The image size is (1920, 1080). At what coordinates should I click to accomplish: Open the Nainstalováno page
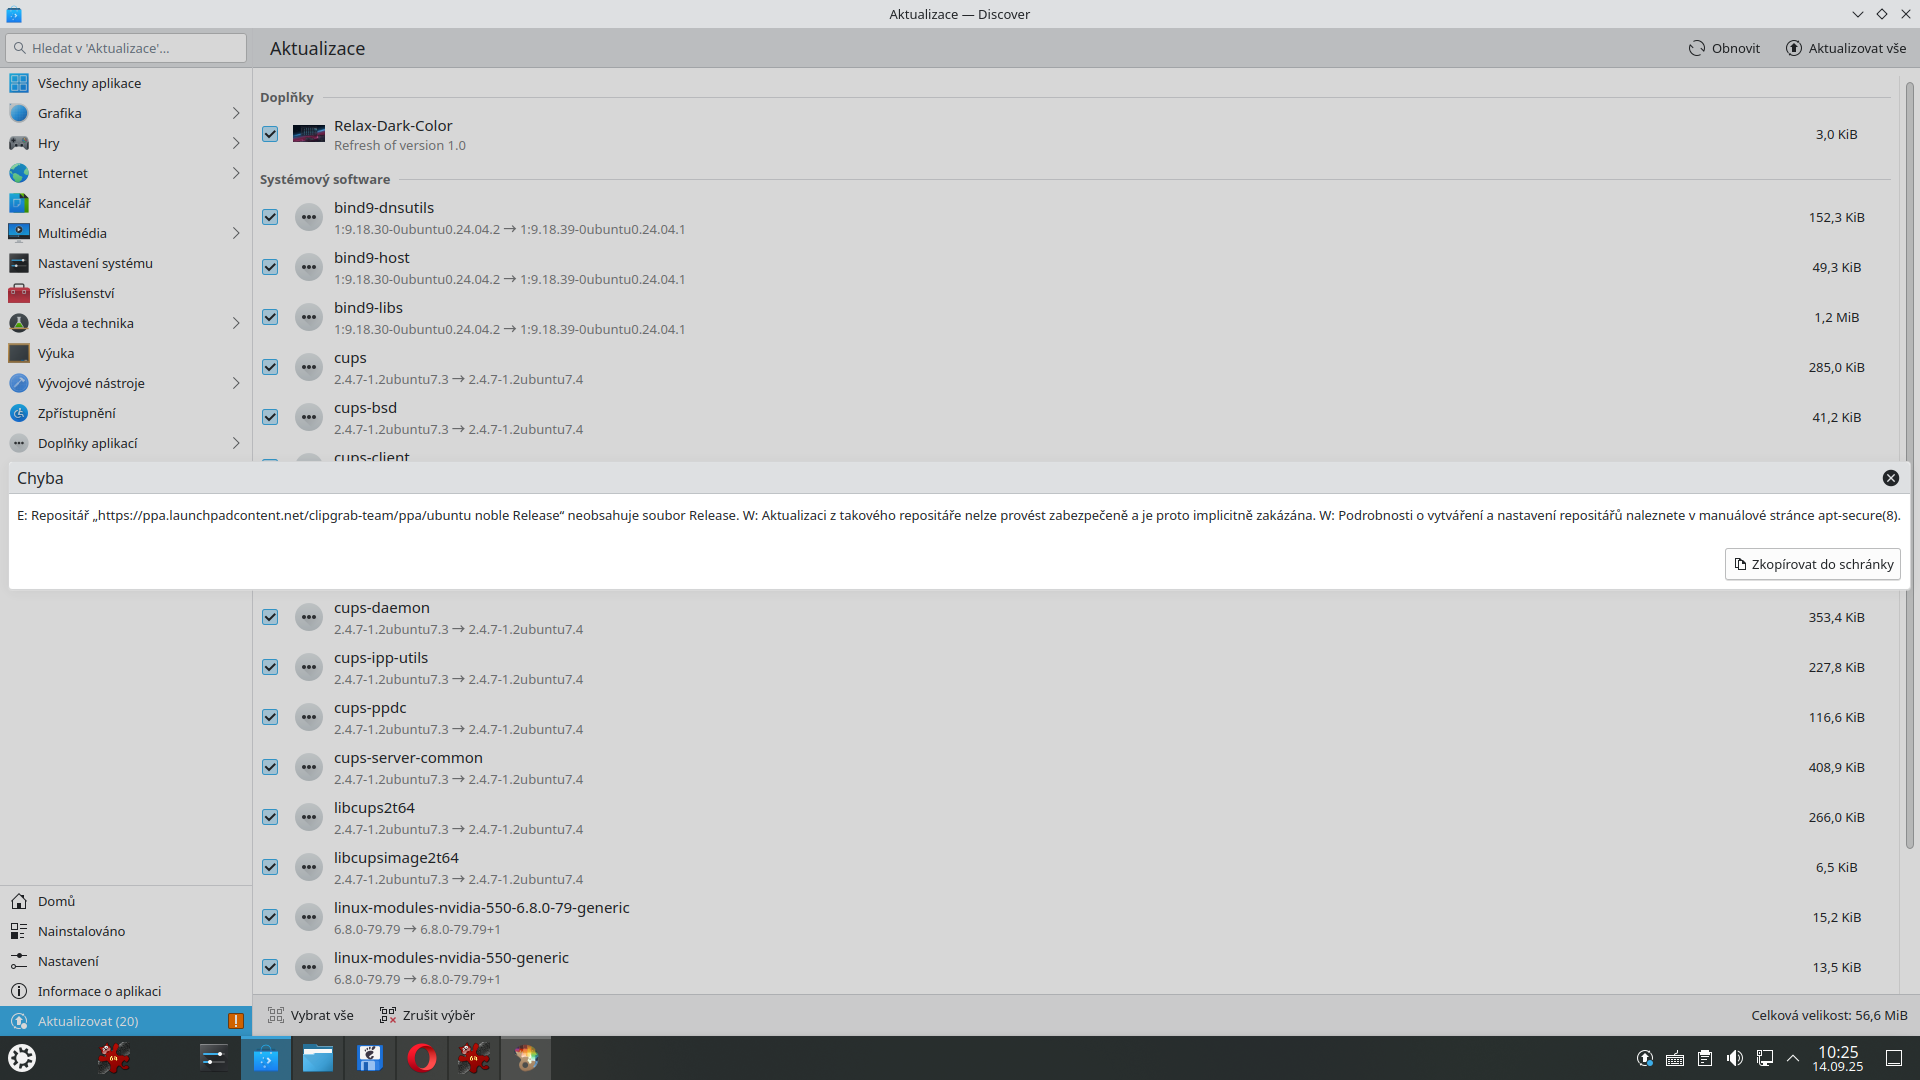(x=126, y=931)
